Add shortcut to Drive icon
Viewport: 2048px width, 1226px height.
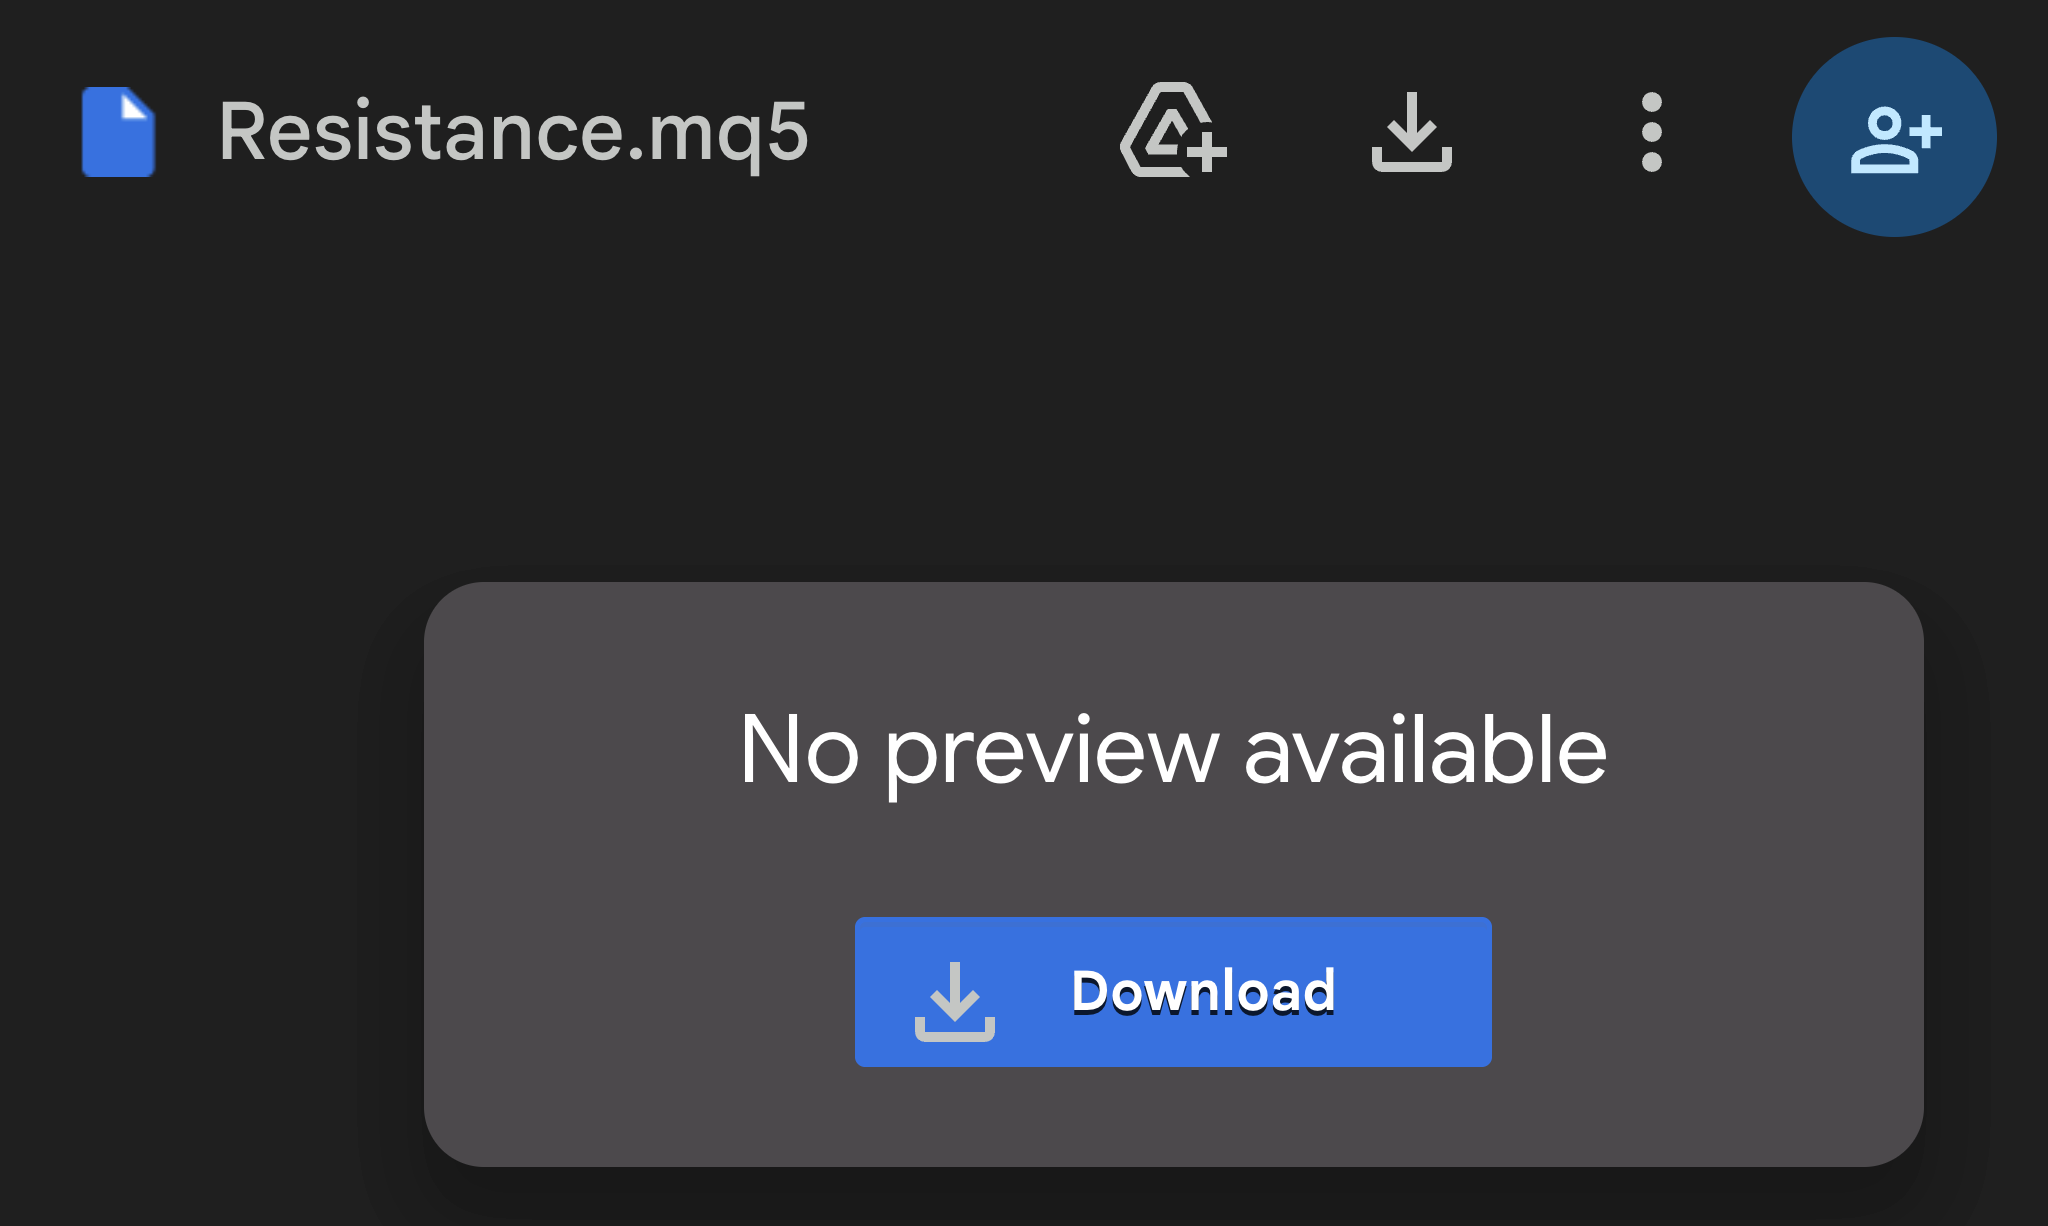coord(1173,130)
